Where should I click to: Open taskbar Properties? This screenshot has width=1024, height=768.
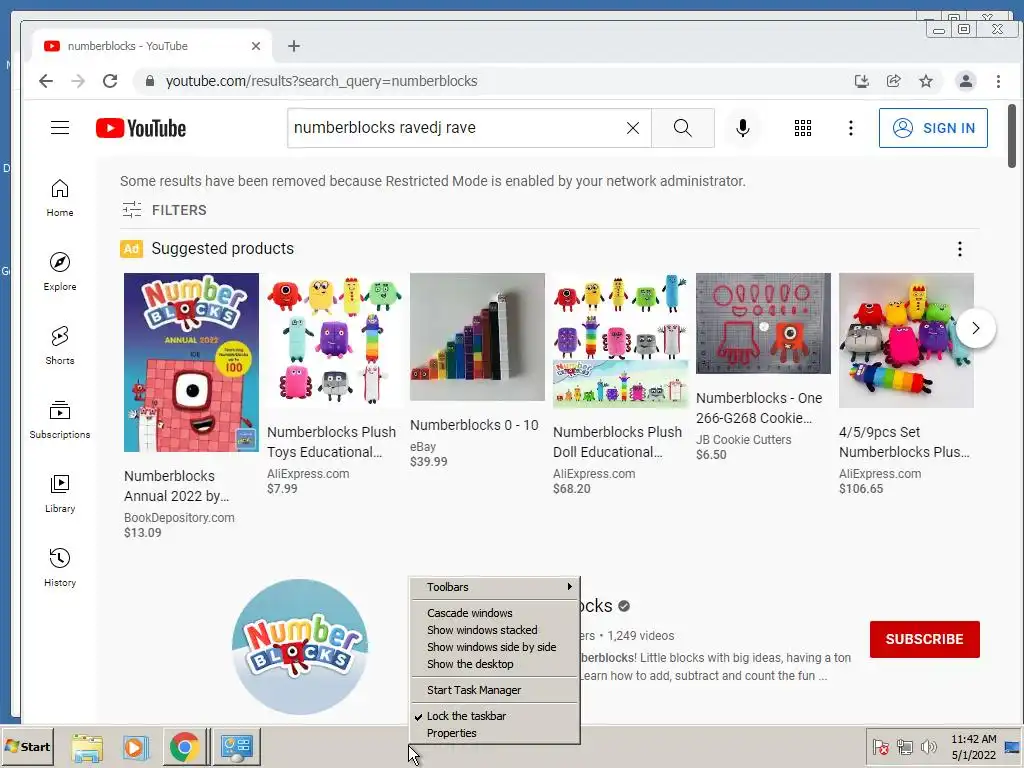pos(494,733)
